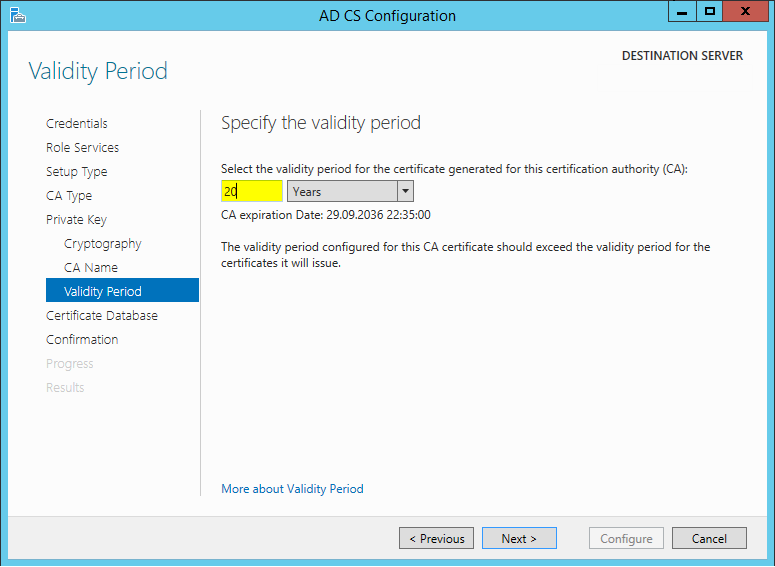Click the AD CS Configuration title bar icon
The height and width of the screenshot is (567, 775).
pyautogui.click(x=18, y=15)
